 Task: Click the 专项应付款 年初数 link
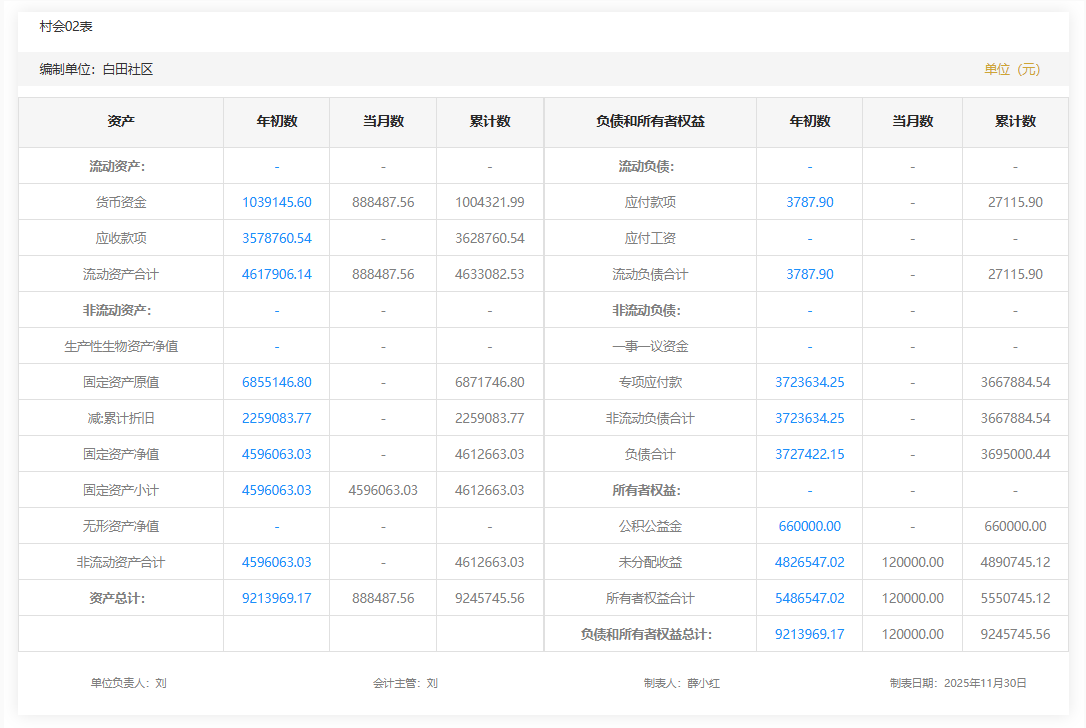[809, 382]
